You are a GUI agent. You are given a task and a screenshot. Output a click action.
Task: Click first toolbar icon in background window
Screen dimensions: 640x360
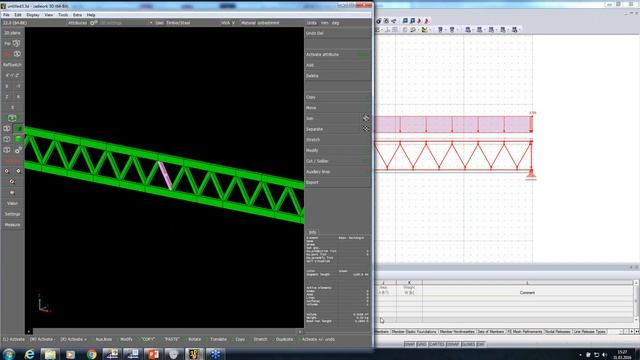[378, 21]
